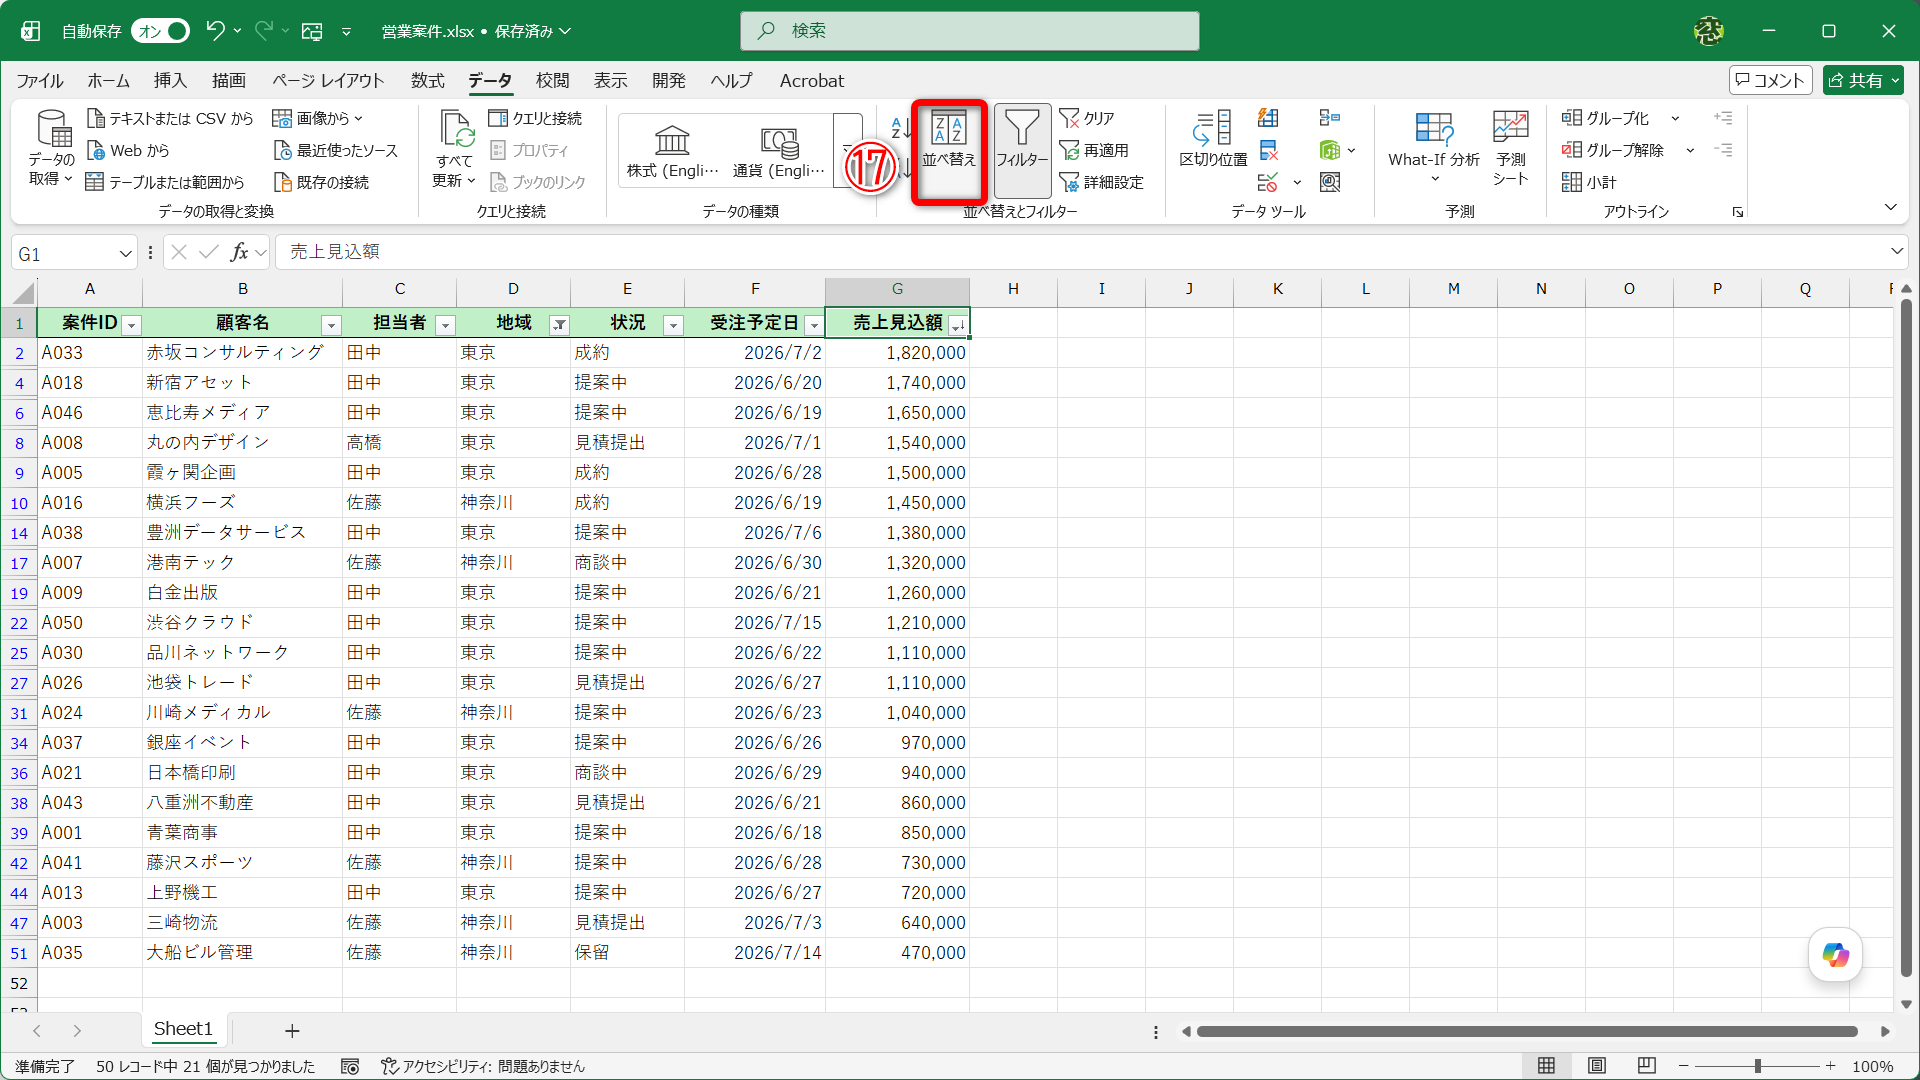
Task: Select cell with 赤坂コンサルティング
Action: click(x=242, y=353)
